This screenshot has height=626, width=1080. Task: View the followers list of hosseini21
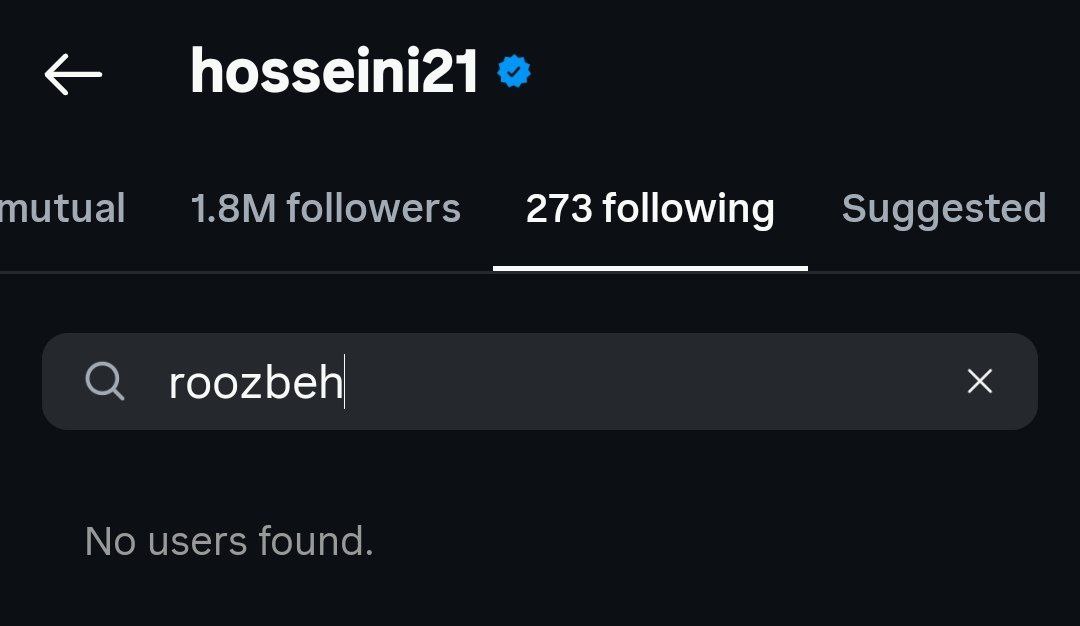click(x=325, y=209)
